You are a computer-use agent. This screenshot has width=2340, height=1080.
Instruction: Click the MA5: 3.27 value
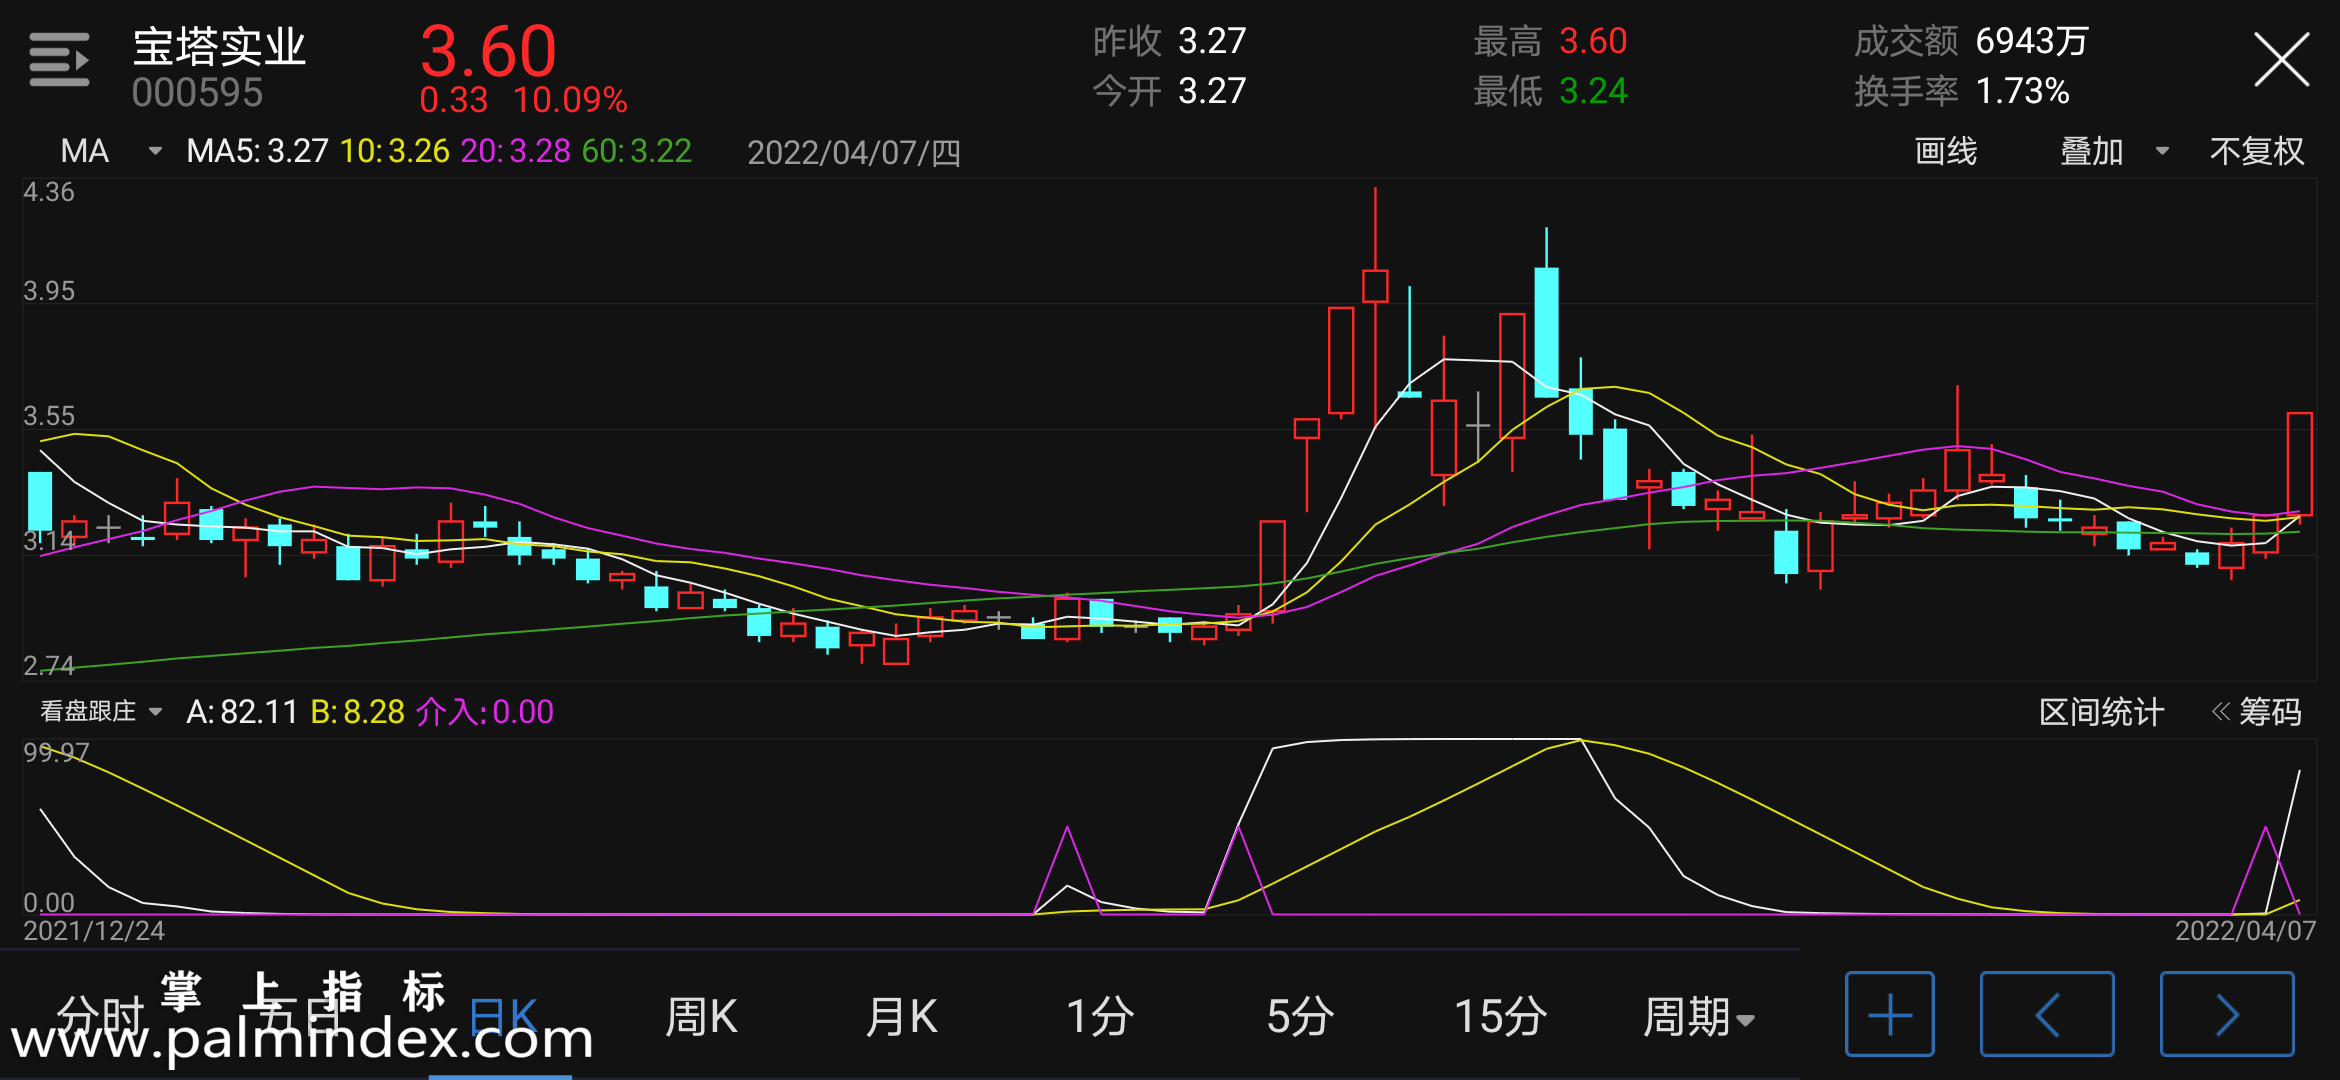click(x=257, y=151)
